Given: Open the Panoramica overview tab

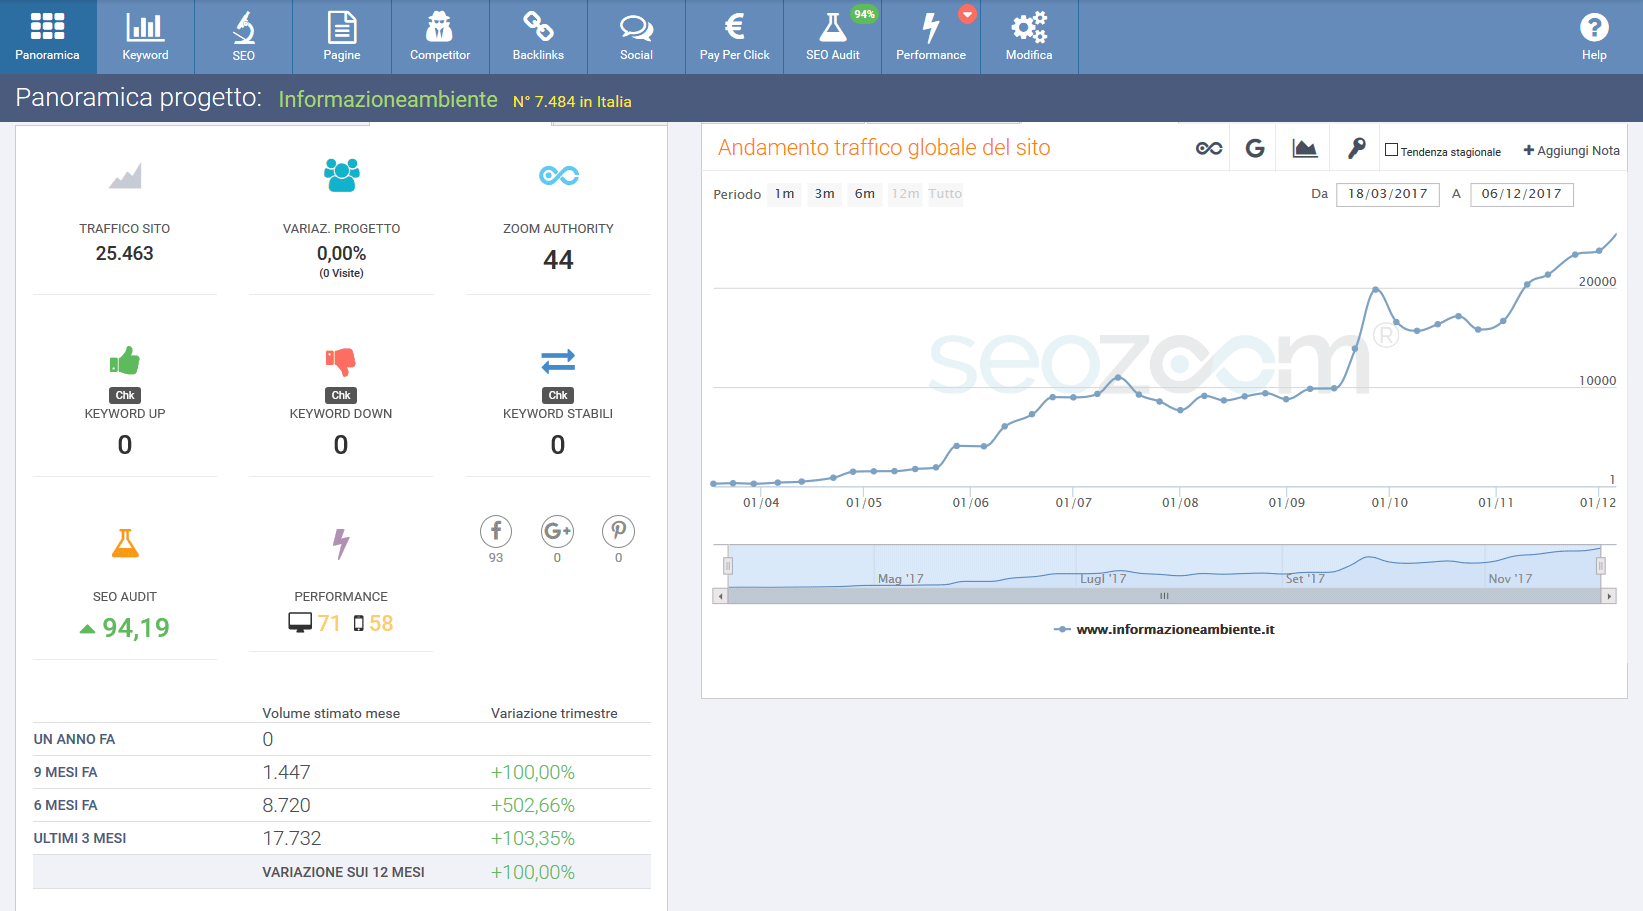Looking at the screenshot, I should [x=48, y=37].
